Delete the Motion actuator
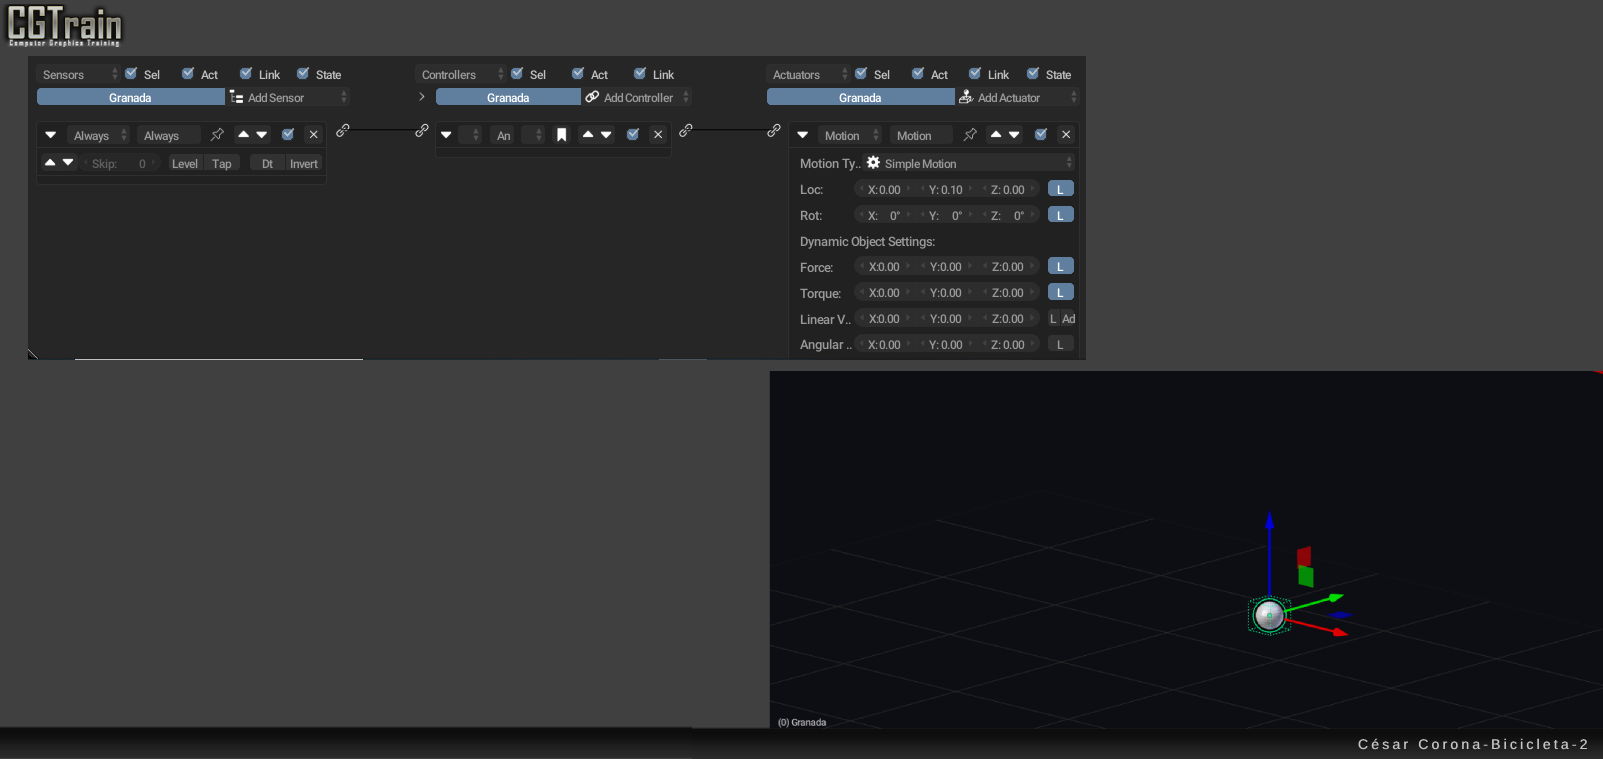This screenshot has width=1603, height=759. pyautogui.click(x=1066, y=135)
